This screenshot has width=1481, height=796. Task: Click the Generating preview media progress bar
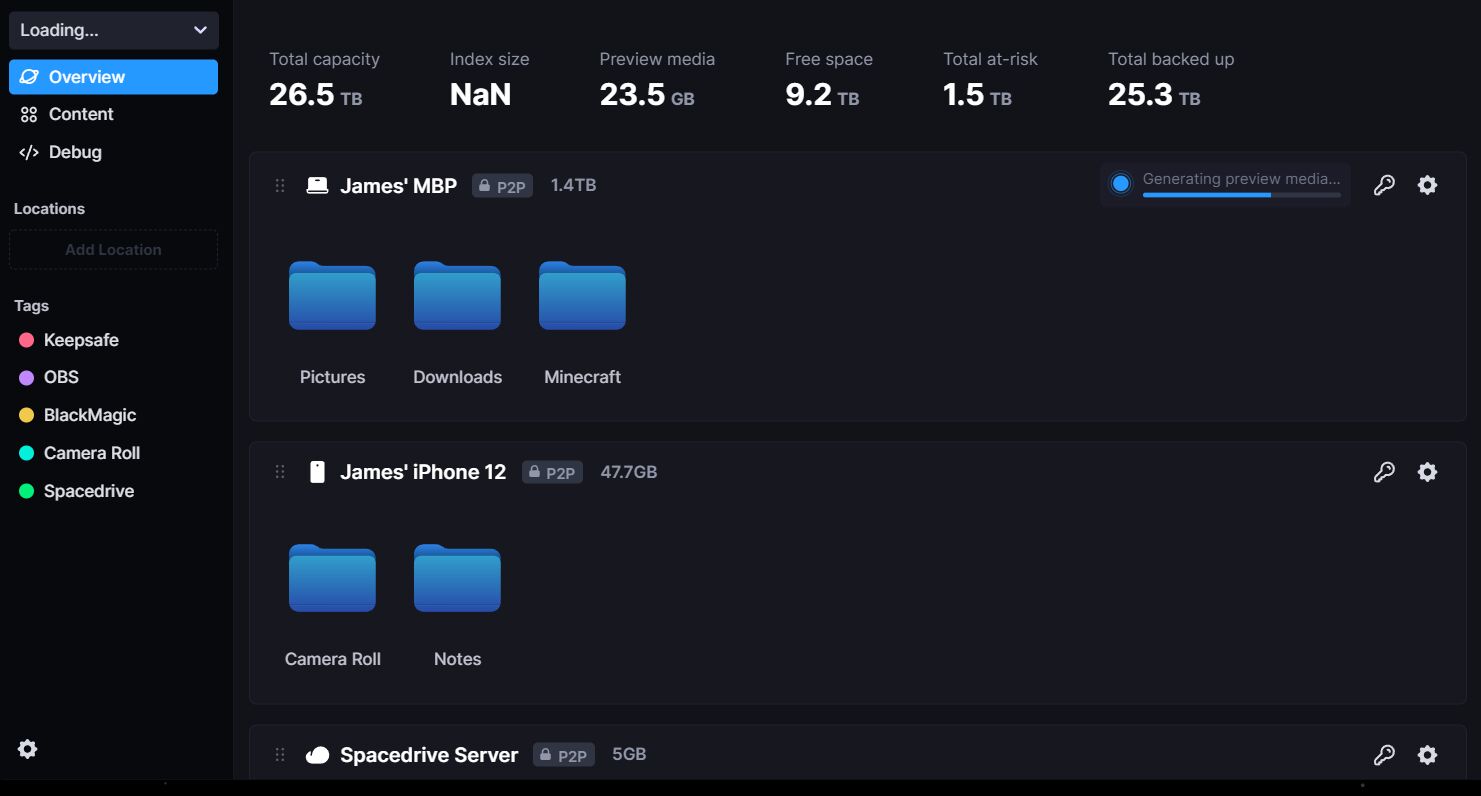click(x=1241, y=195)
